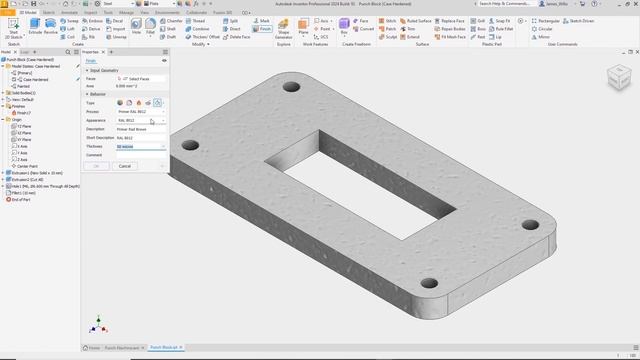640x360 pixels.
Task: Pick the Decal tool
Action: [x=115, y=21]
